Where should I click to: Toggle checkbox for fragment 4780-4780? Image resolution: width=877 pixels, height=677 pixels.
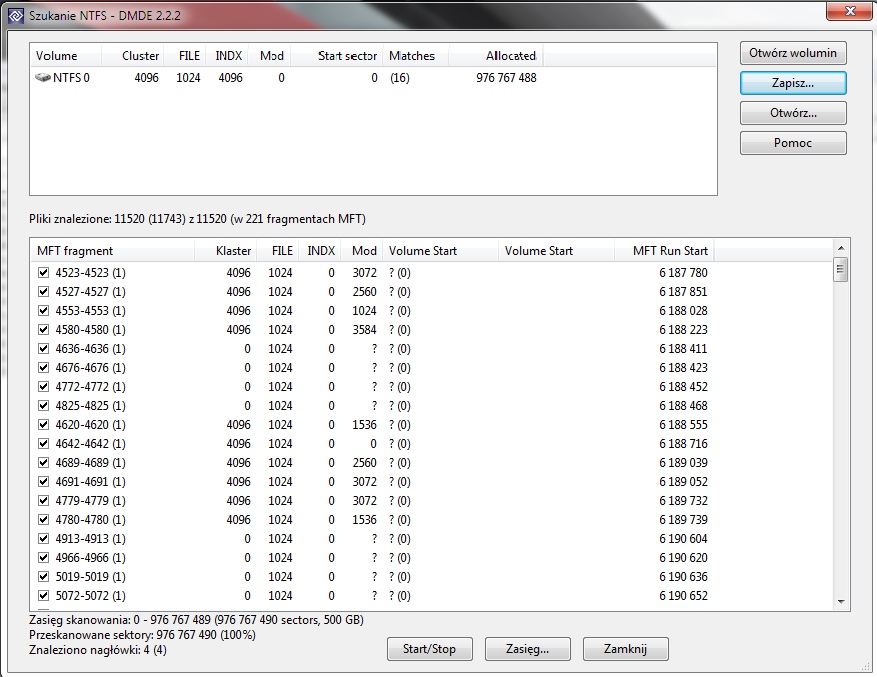coord(43,520)
